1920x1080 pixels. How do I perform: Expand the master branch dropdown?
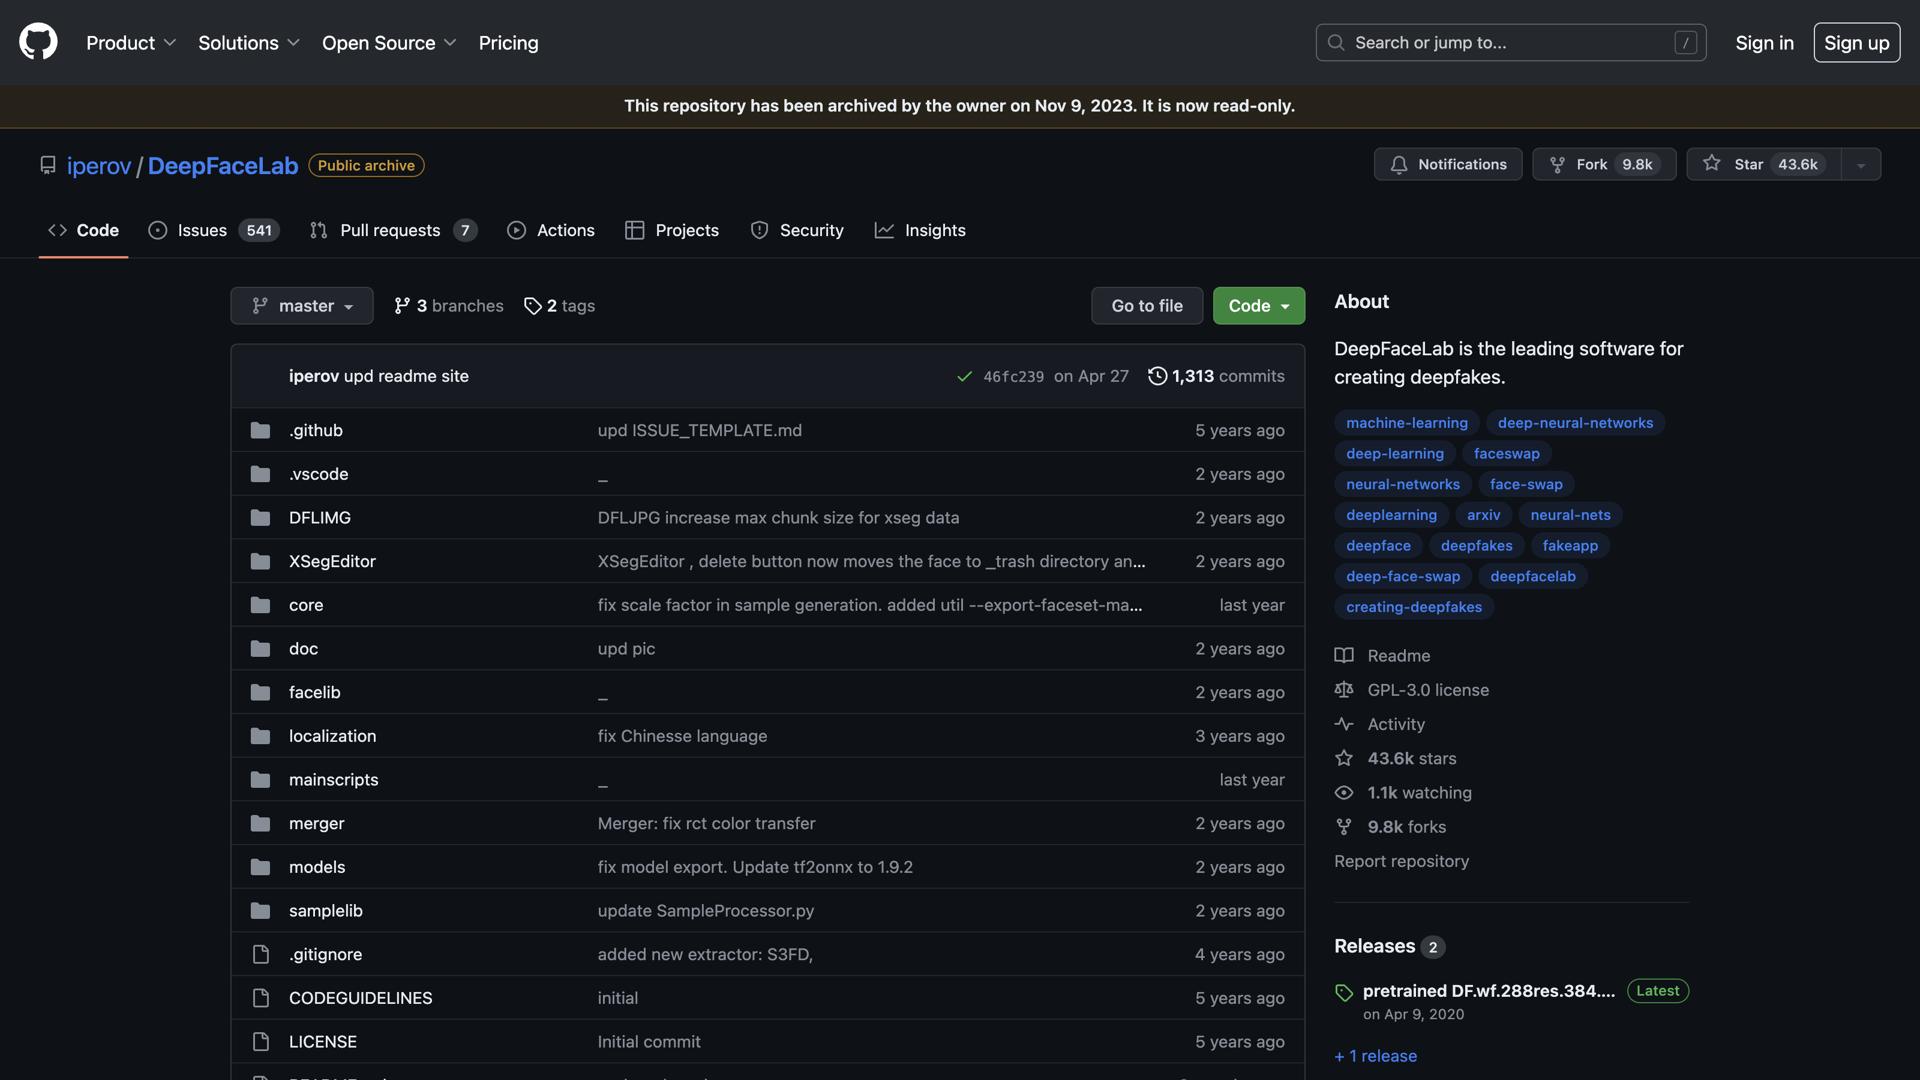coord(301,306)
